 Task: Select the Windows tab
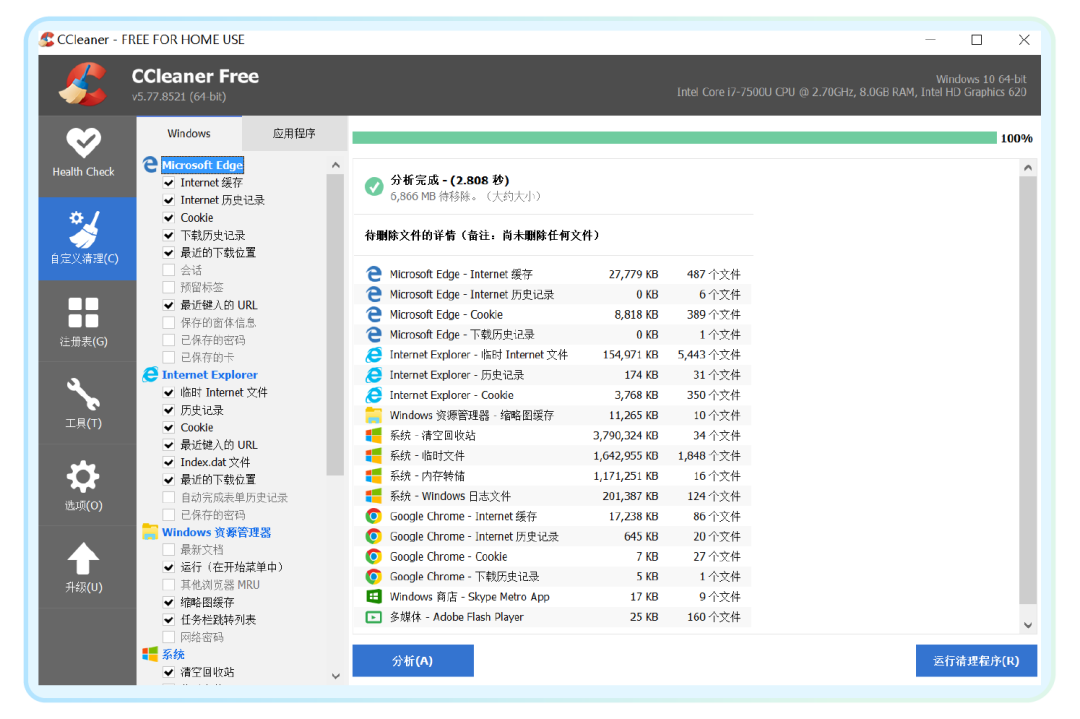189,132
